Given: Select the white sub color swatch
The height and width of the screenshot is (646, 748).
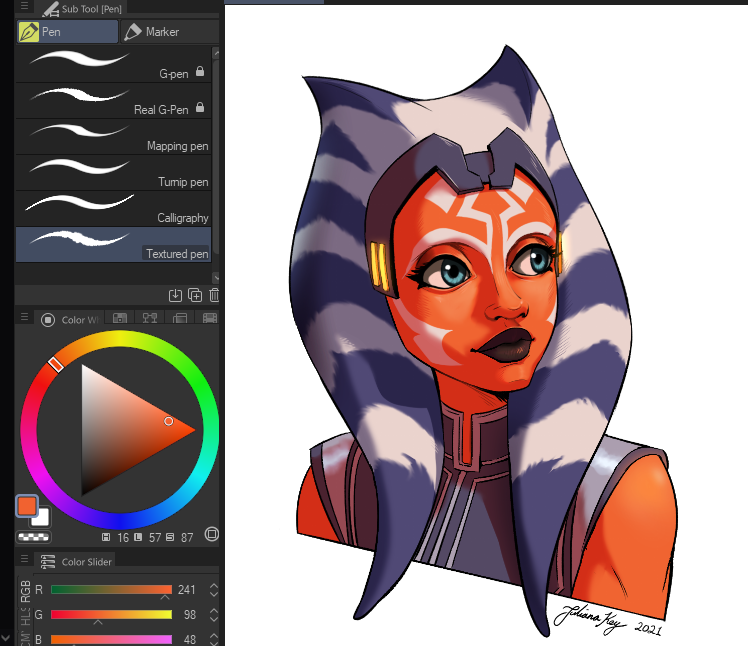Looking at the screenshot, I should 42,518.
